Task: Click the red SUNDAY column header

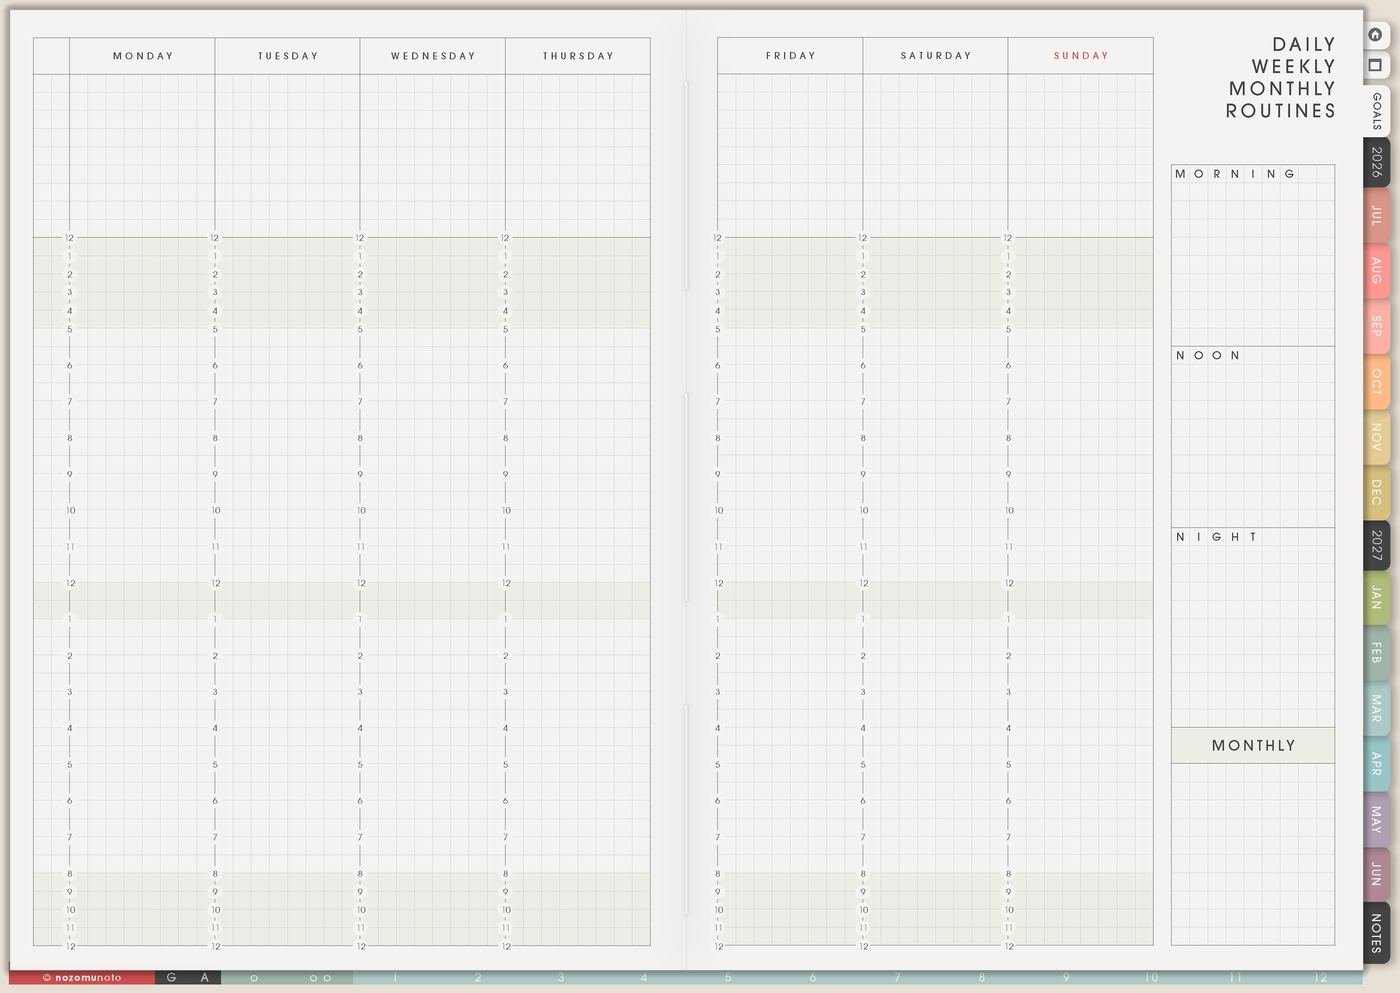Action: pyautogui.click(x=1081, y=56)
